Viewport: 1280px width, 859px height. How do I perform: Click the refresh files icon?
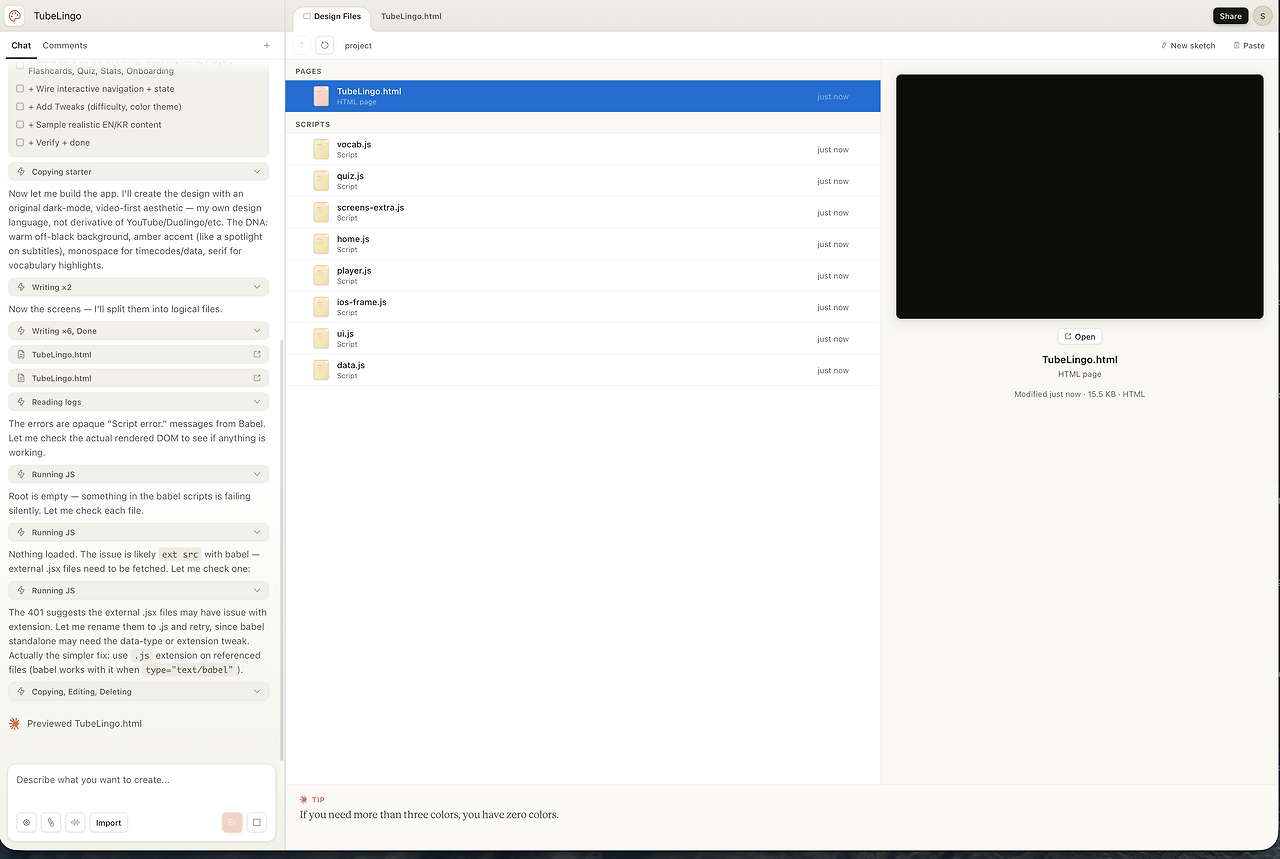(x=325, y=45)
